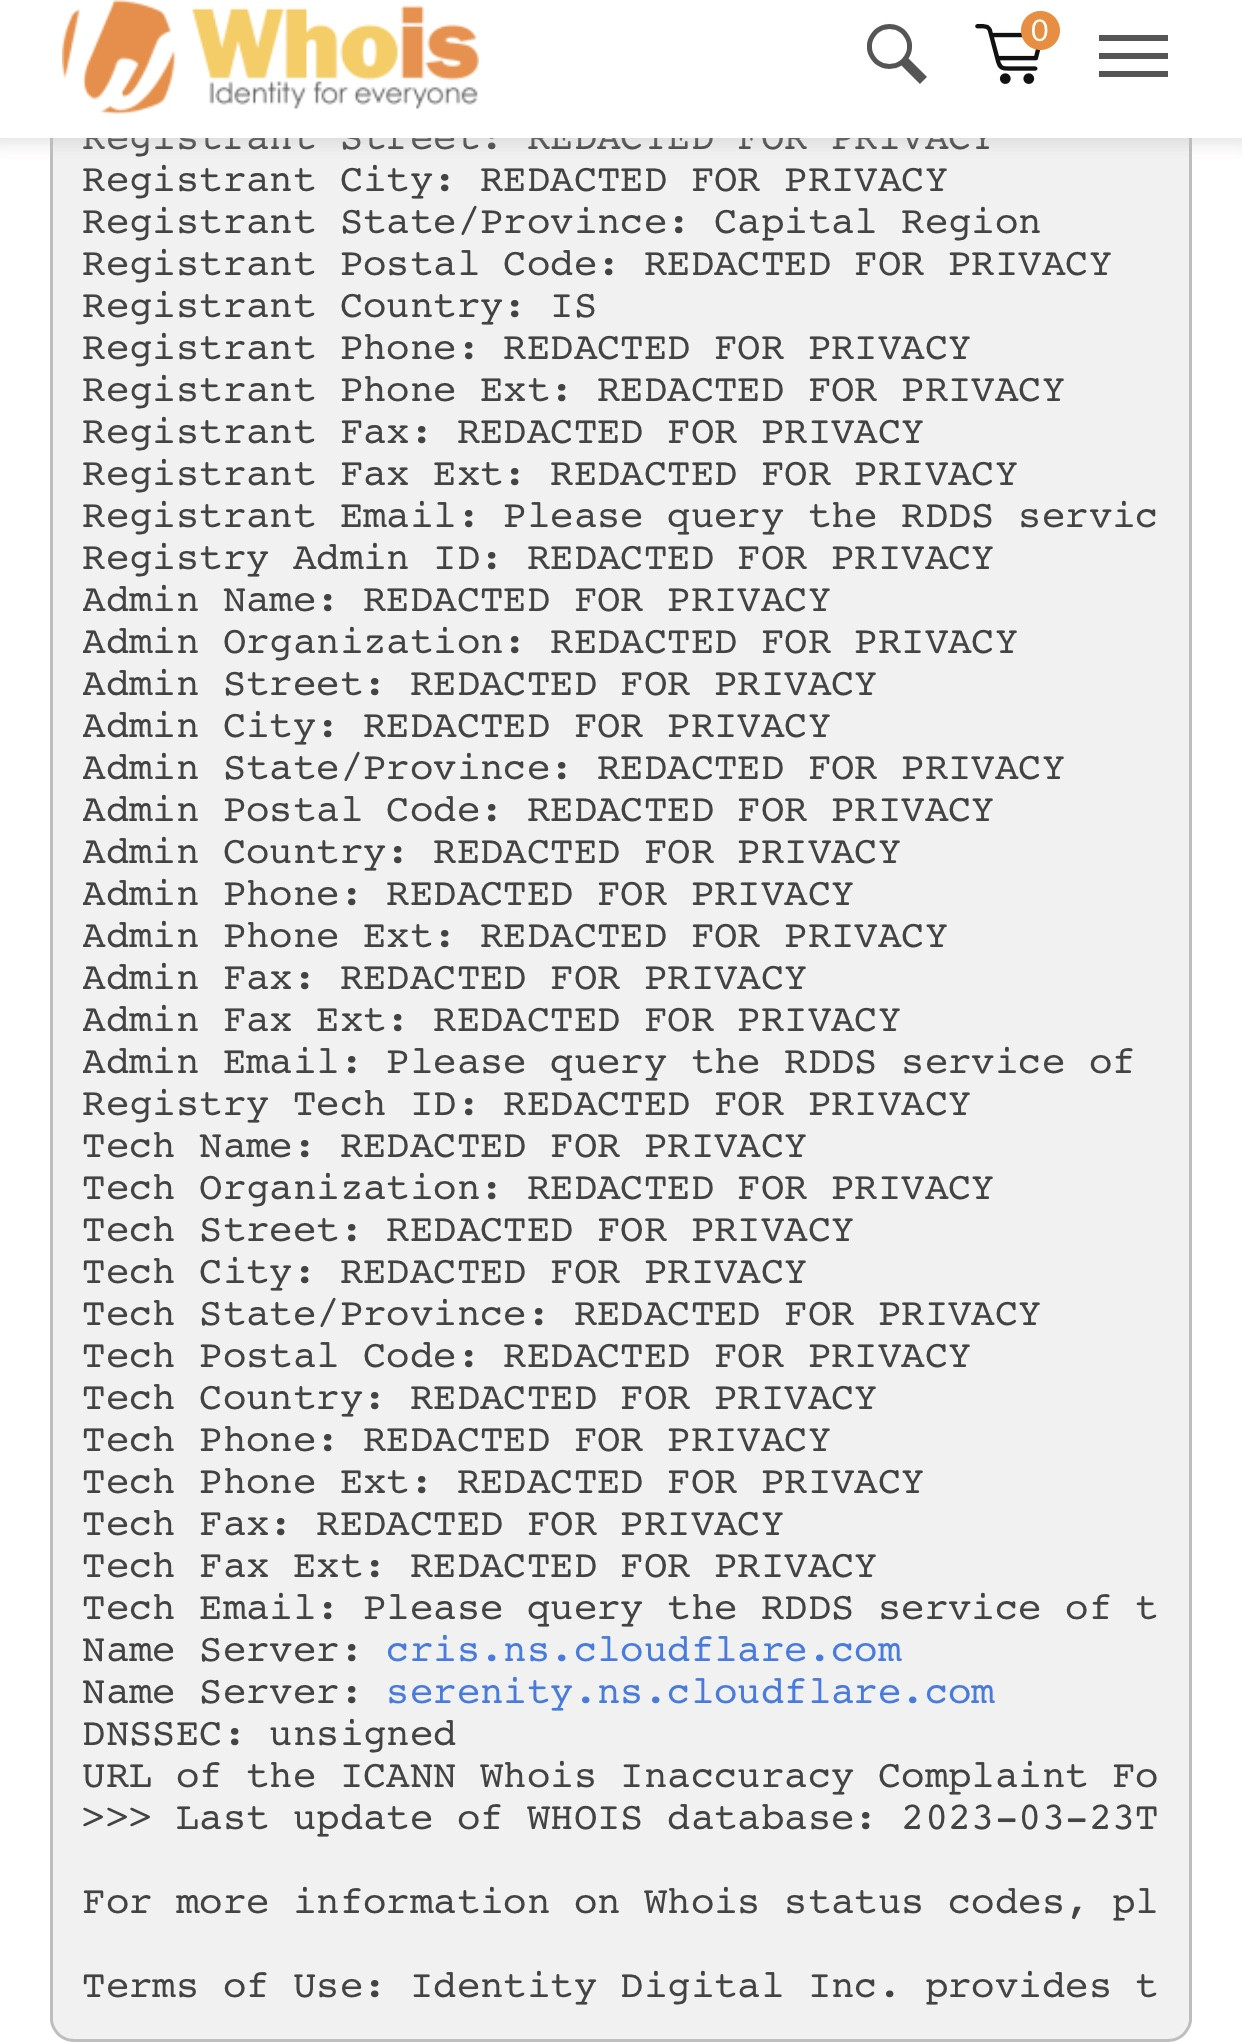Click the ICANN Whois Inaccuracy Complaint line
Screen dimensions: 1242x2044
click(x=619, y=1776)
